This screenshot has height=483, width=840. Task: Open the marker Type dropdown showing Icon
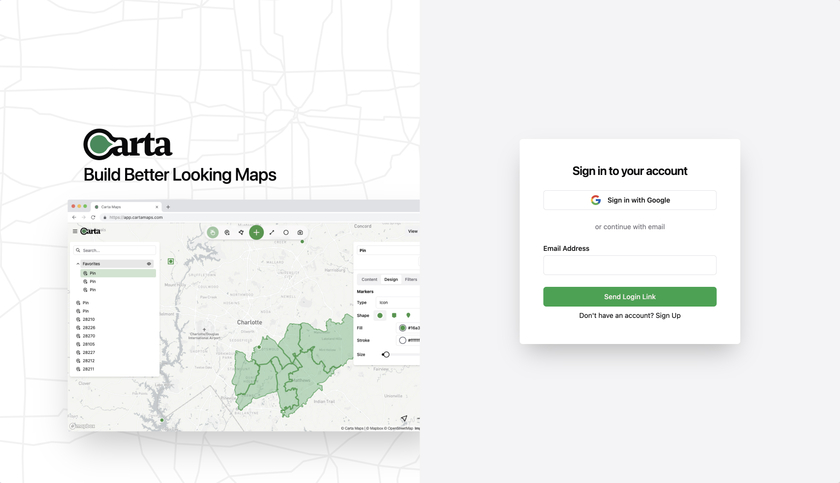click(x=398, y=303)
